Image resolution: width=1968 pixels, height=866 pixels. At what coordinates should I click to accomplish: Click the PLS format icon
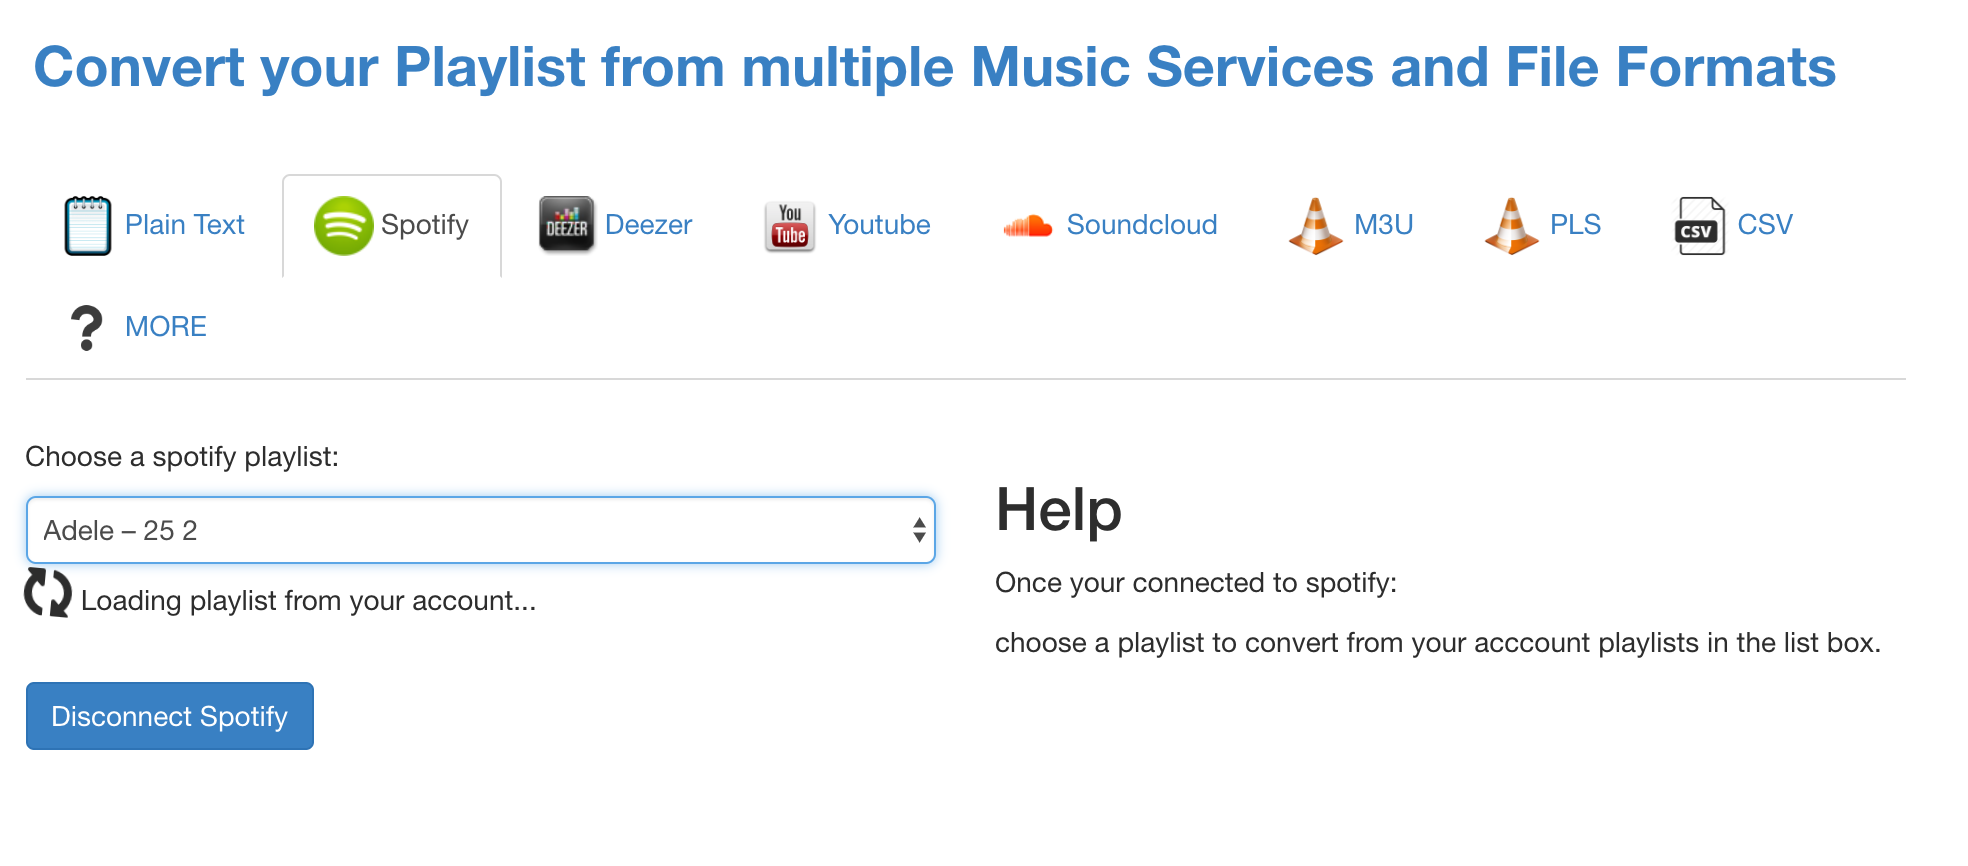pyautogui.click(x=1511, y=225)
